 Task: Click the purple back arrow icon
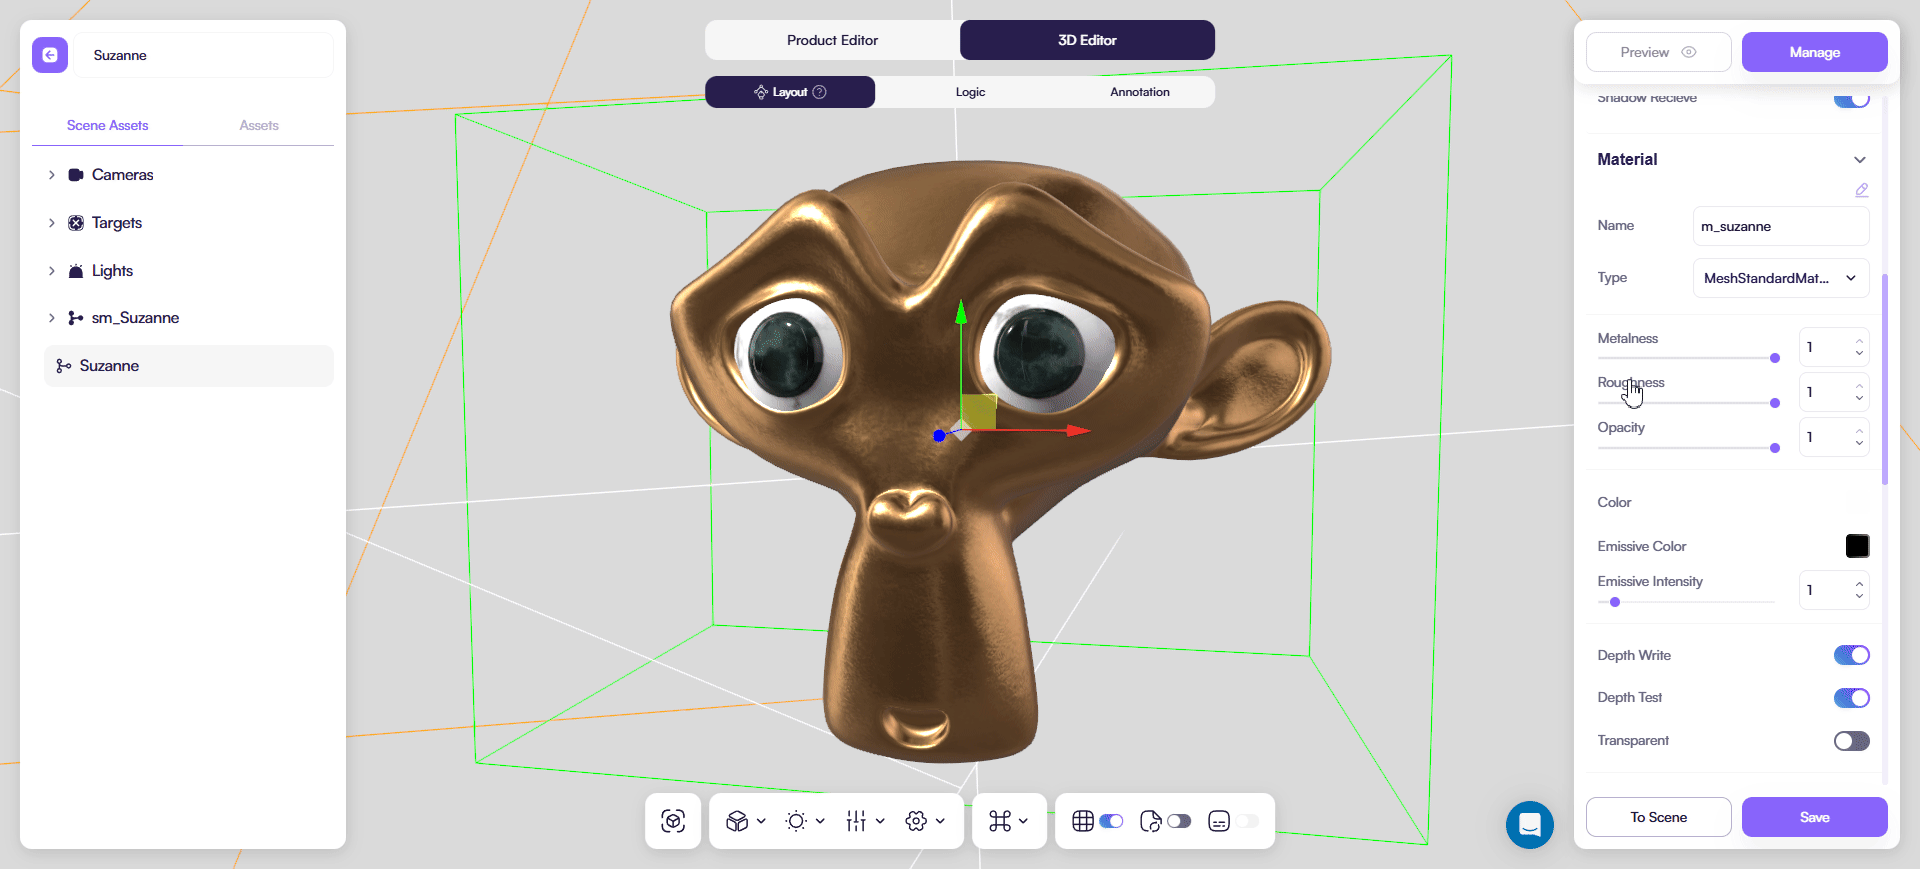[x=50, y=55]
